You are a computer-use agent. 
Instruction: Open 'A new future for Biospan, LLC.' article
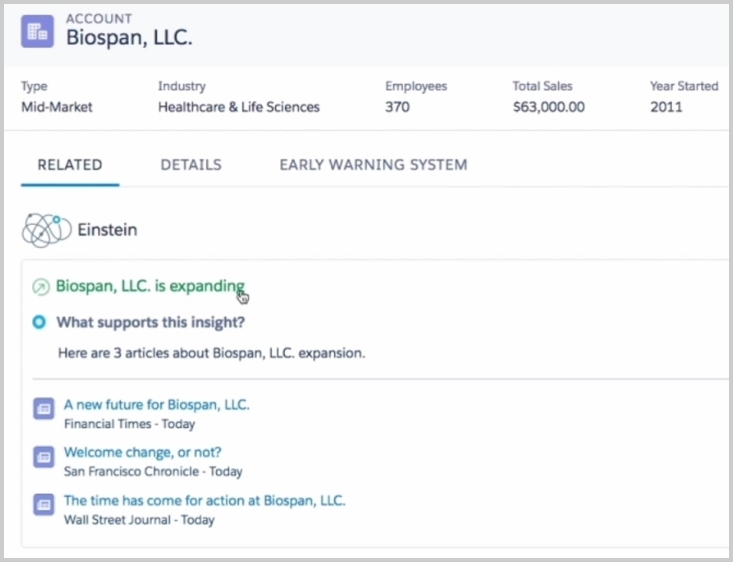[156, 405]
